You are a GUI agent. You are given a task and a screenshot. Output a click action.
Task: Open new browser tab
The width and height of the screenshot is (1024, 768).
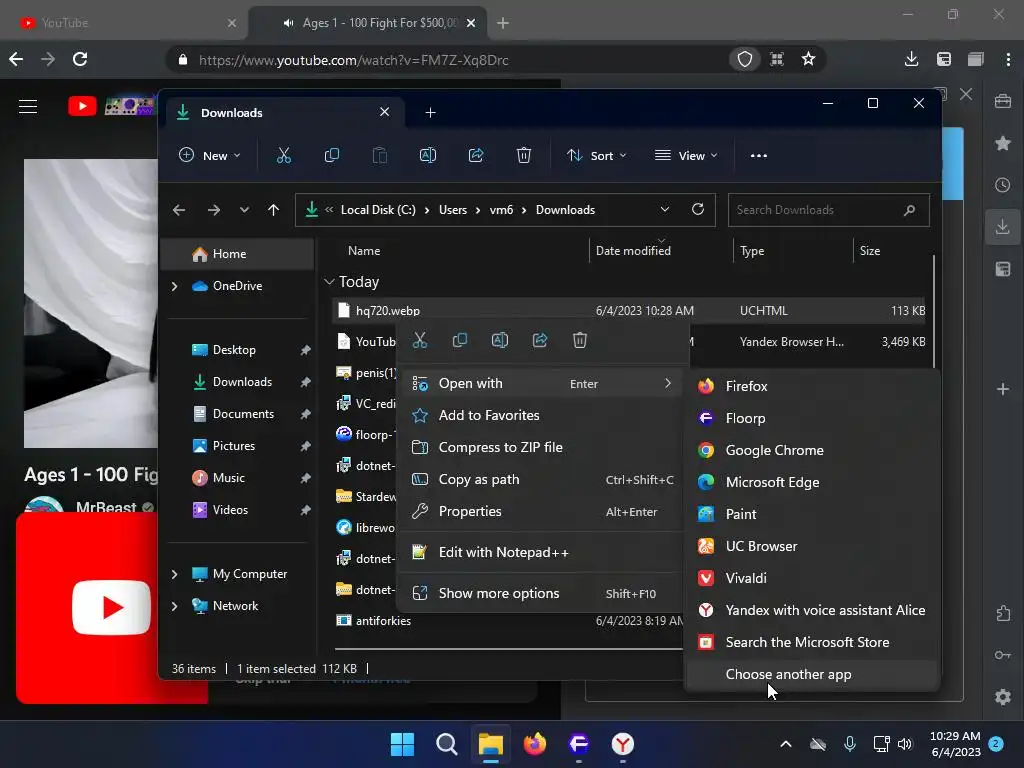[x=502, y=23]
